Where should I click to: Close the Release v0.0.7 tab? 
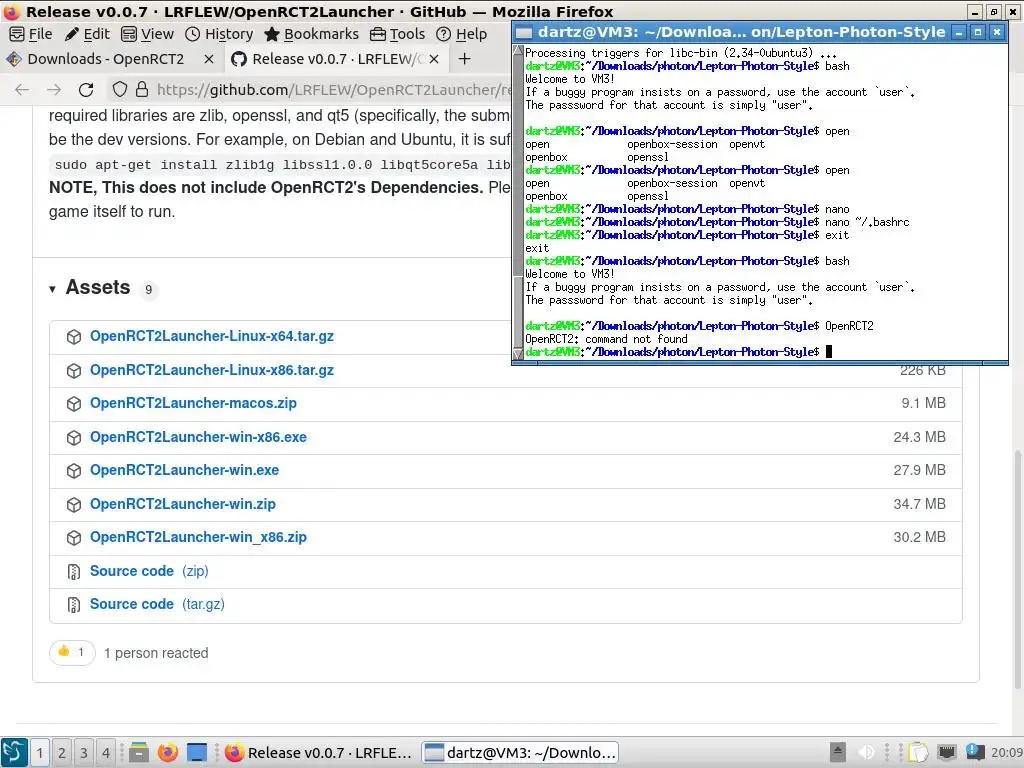[434, 59]
